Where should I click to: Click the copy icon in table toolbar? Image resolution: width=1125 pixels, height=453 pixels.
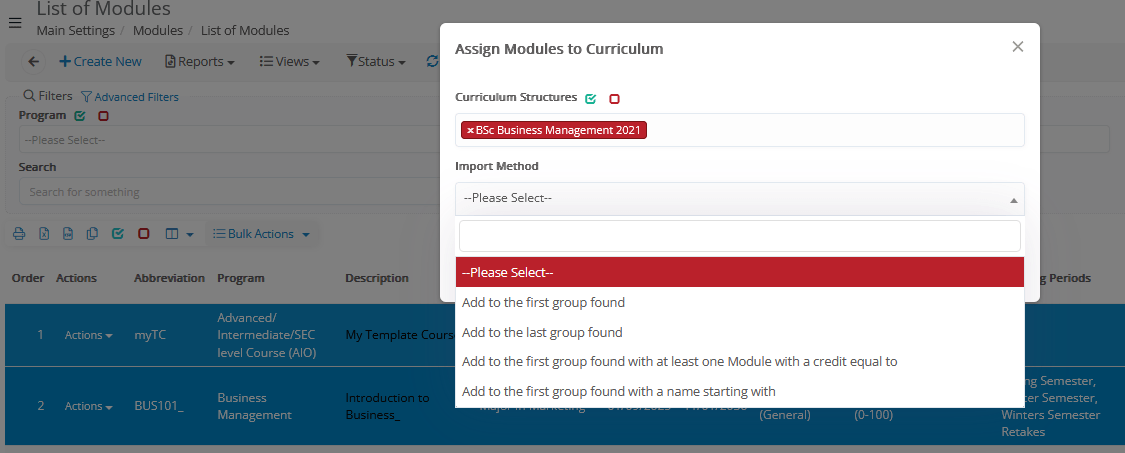[92, 234]
